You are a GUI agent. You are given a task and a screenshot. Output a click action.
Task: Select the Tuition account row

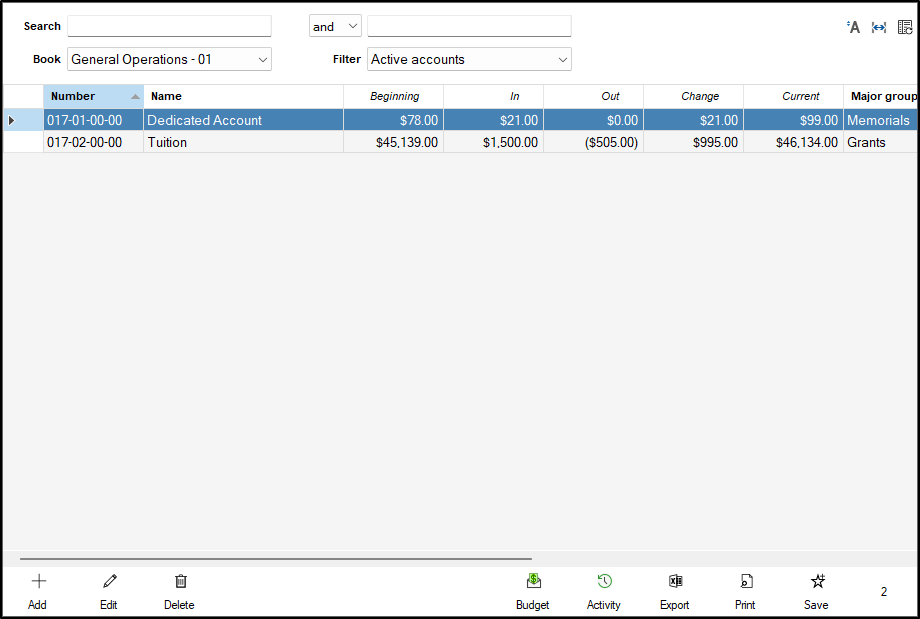tap(240, 143)
